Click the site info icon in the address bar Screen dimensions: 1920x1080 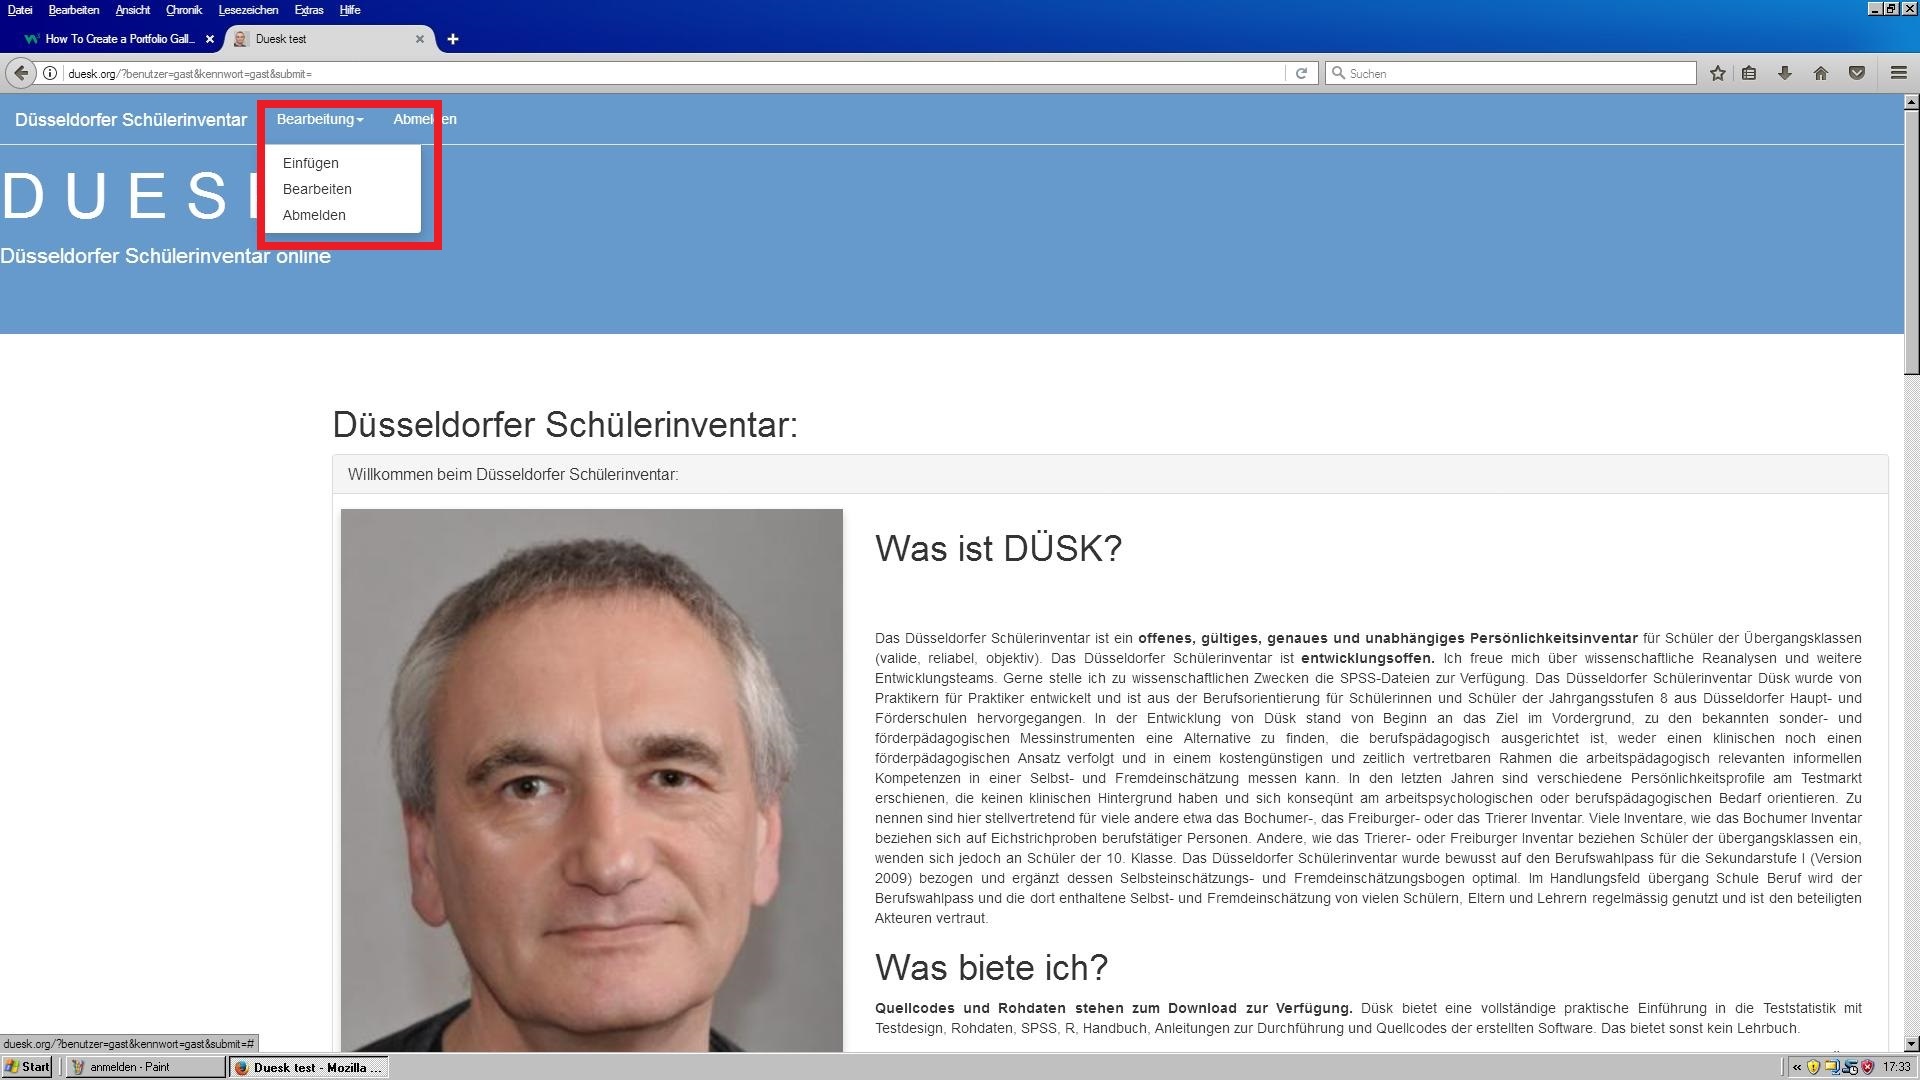(x=49, y=73)
